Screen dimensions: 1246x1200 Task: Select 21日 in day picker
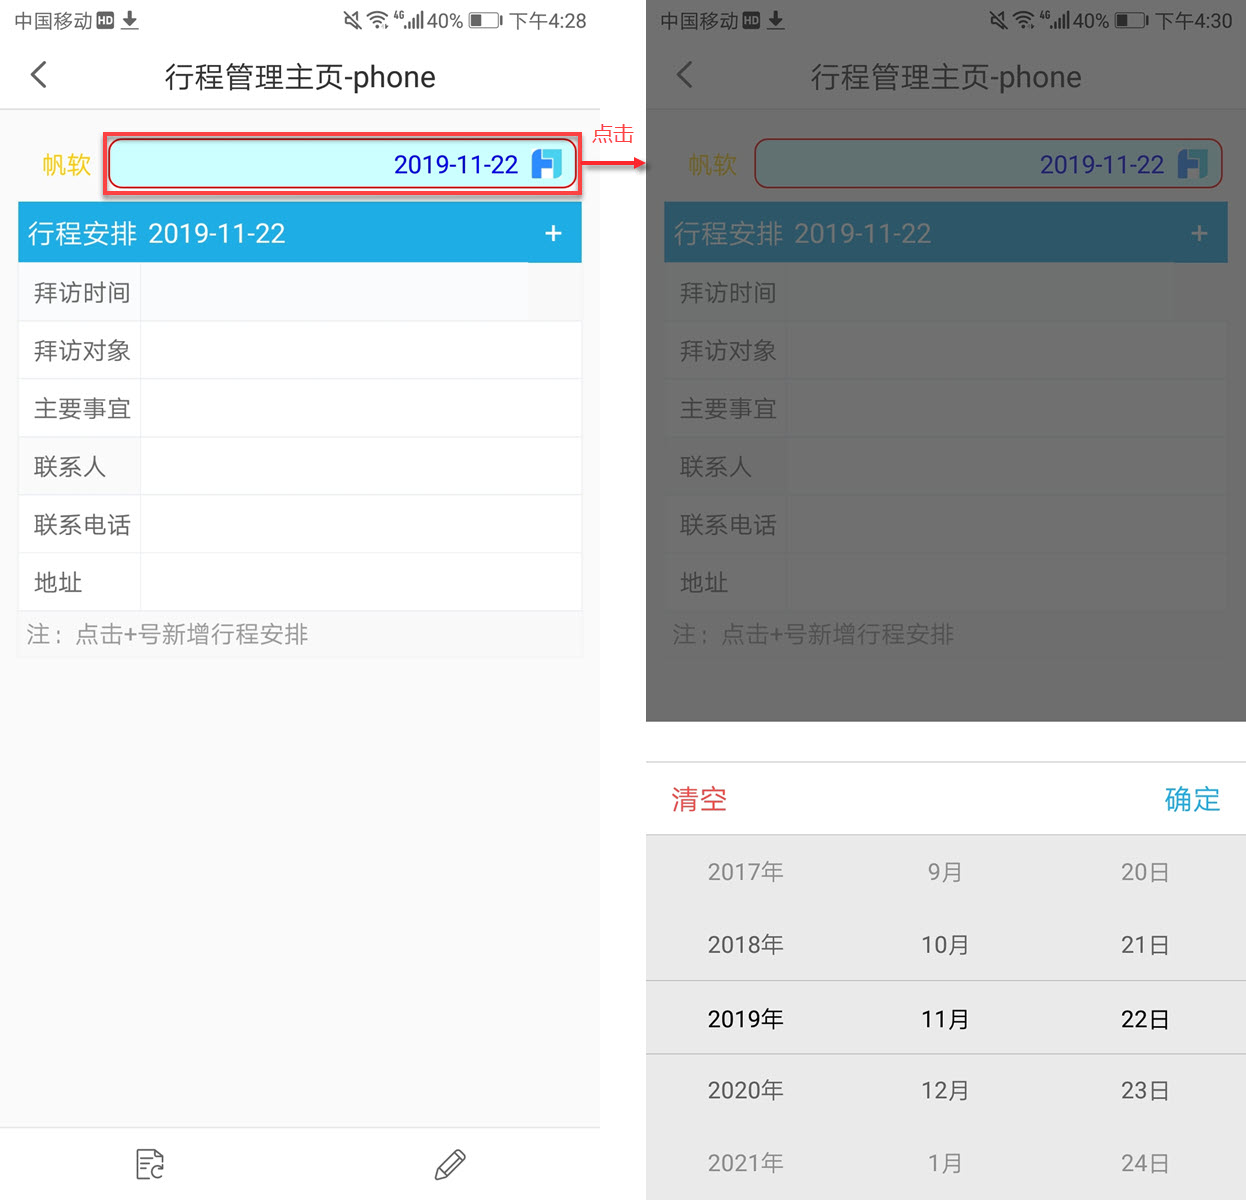(x=1145, y=945)
